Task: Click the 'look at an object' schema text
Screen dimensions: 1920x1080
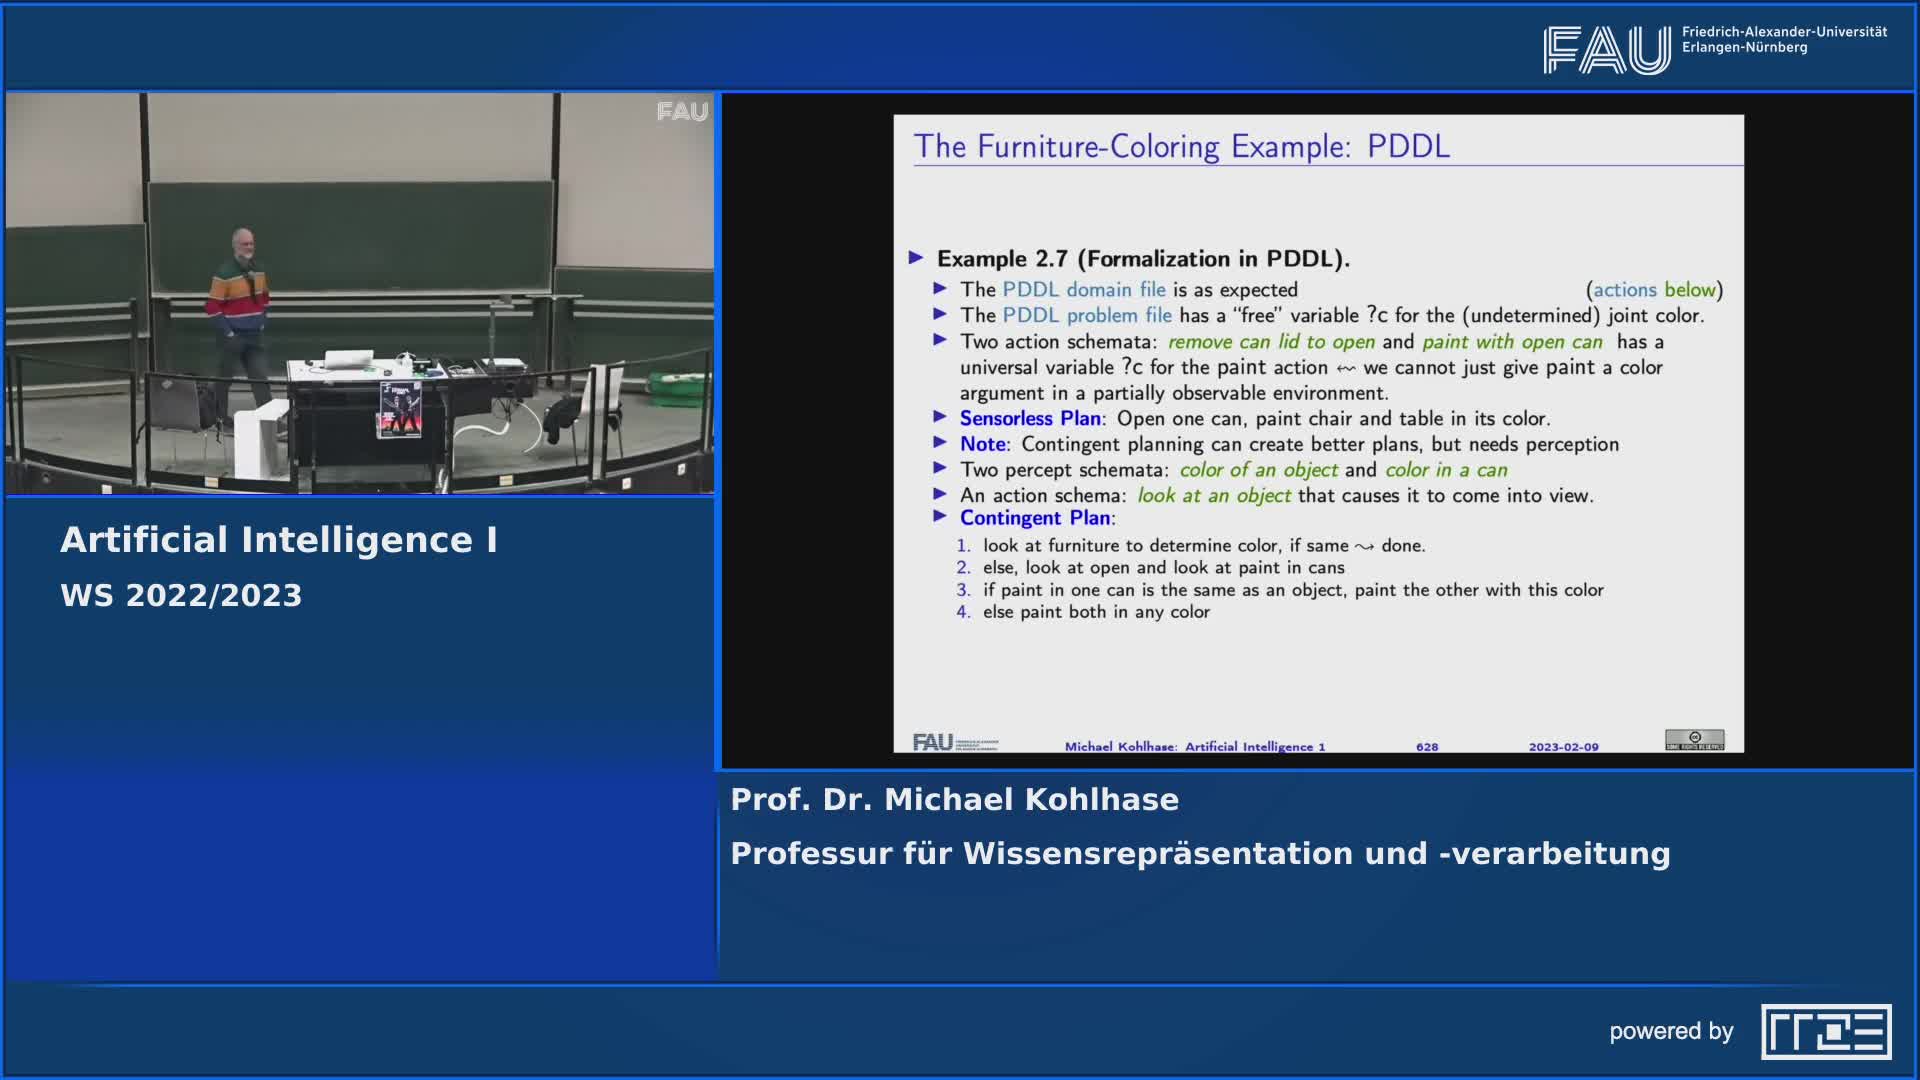Action: 1213,496
